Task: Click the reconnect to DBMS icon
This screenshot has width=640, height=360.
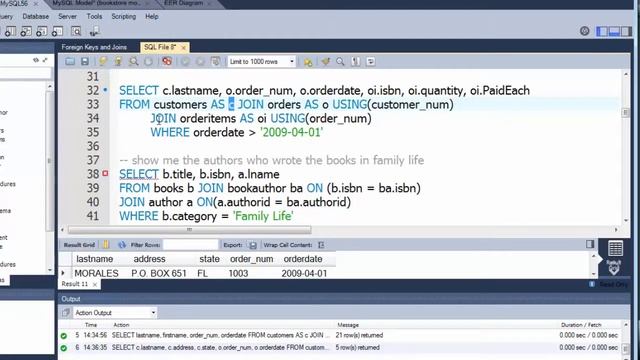Action: tap(95, 31)
